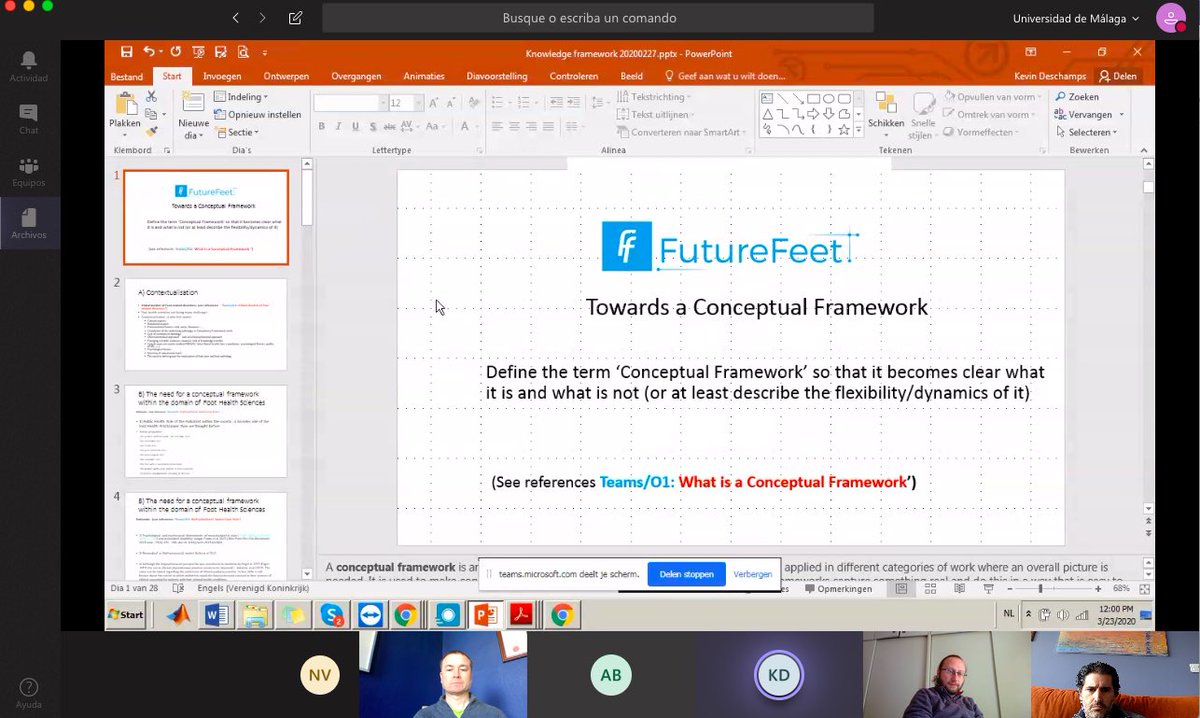Select slide 2 Contextualisation thumbnail
The height and width of the screenshot is (718, 1200).
pos(206,324)
